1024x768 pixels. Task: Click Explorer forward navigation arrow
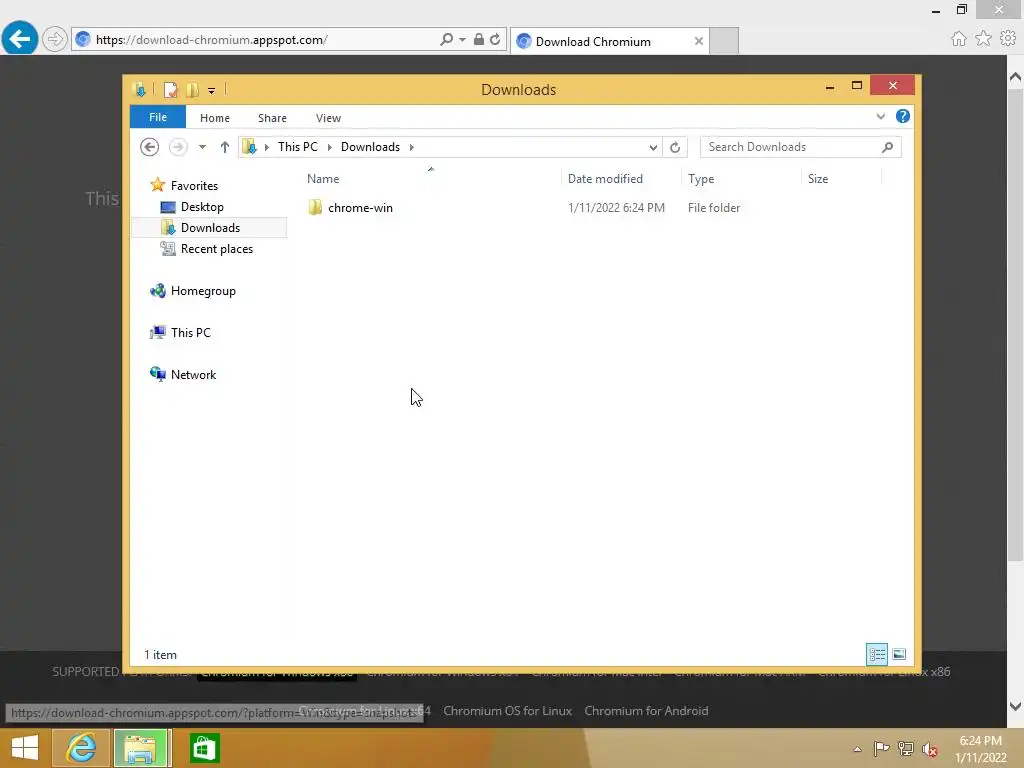tap(178, 147)
